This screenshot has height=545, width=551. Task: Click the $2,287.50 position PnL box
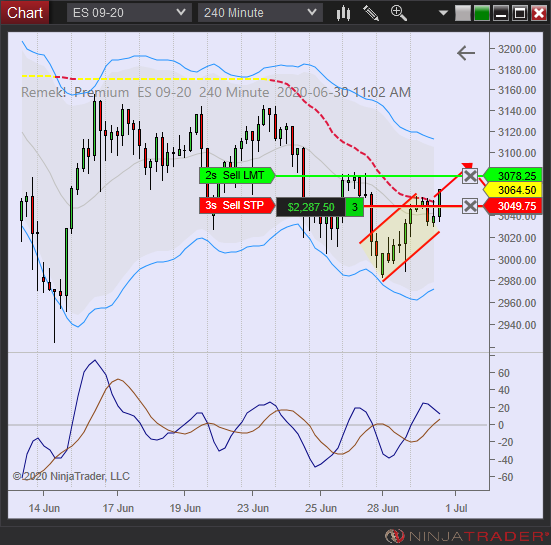tap(311, 207)
